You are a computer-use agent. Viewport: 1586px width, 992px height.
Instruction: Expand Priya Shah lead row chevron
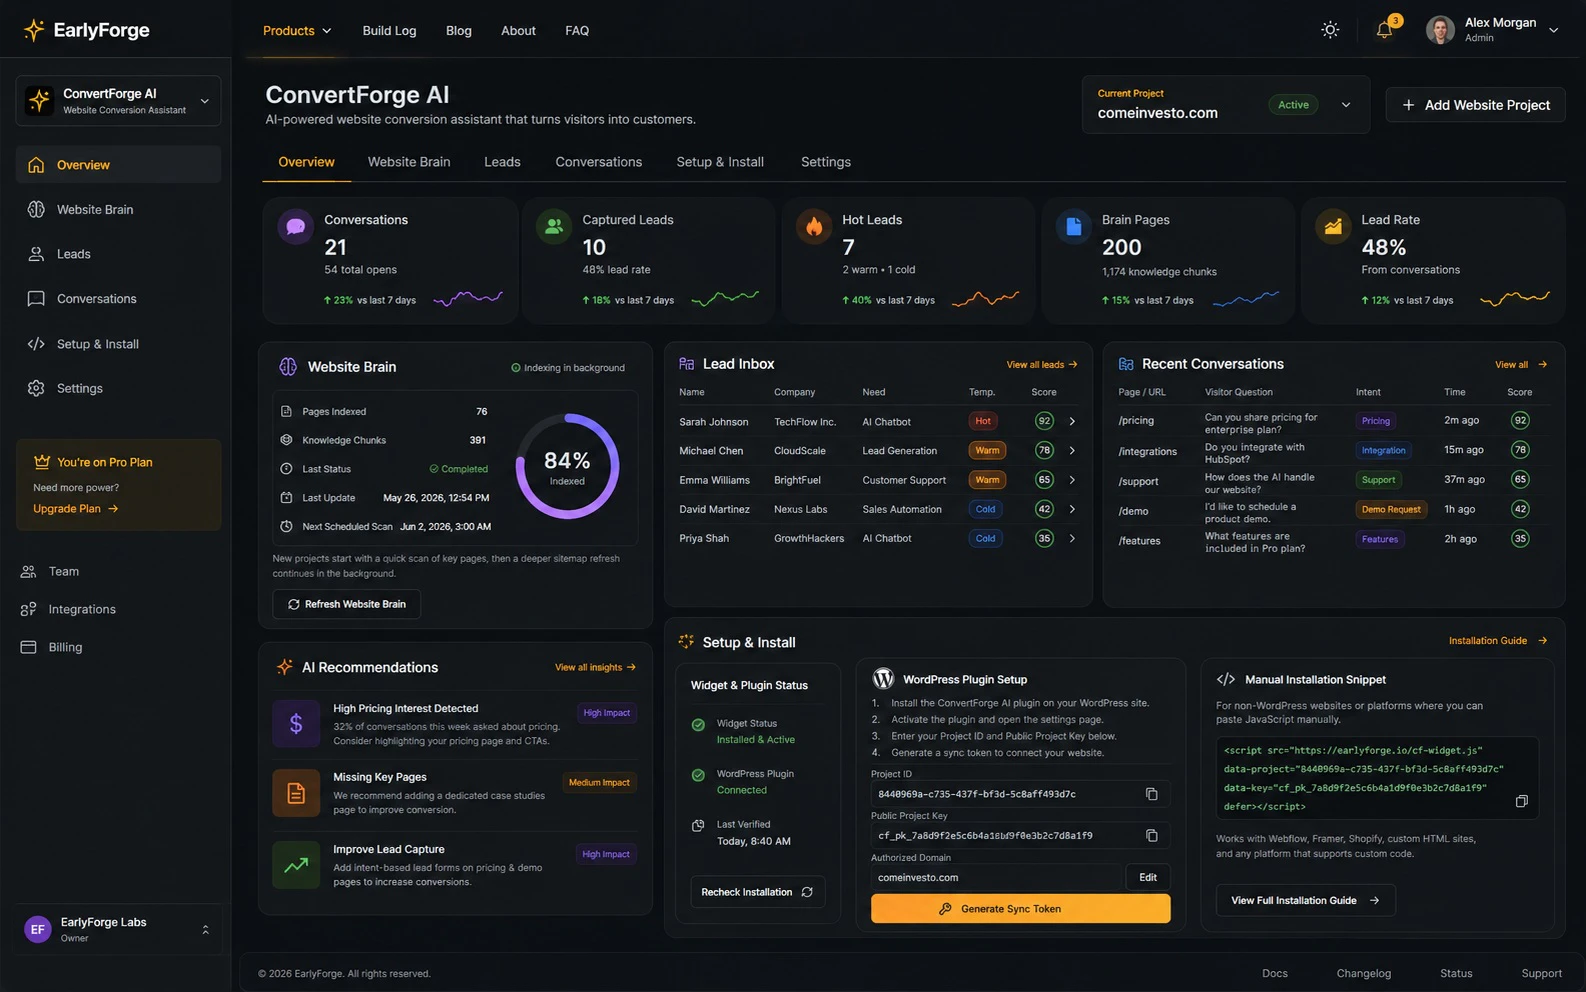click(1072, 538)
